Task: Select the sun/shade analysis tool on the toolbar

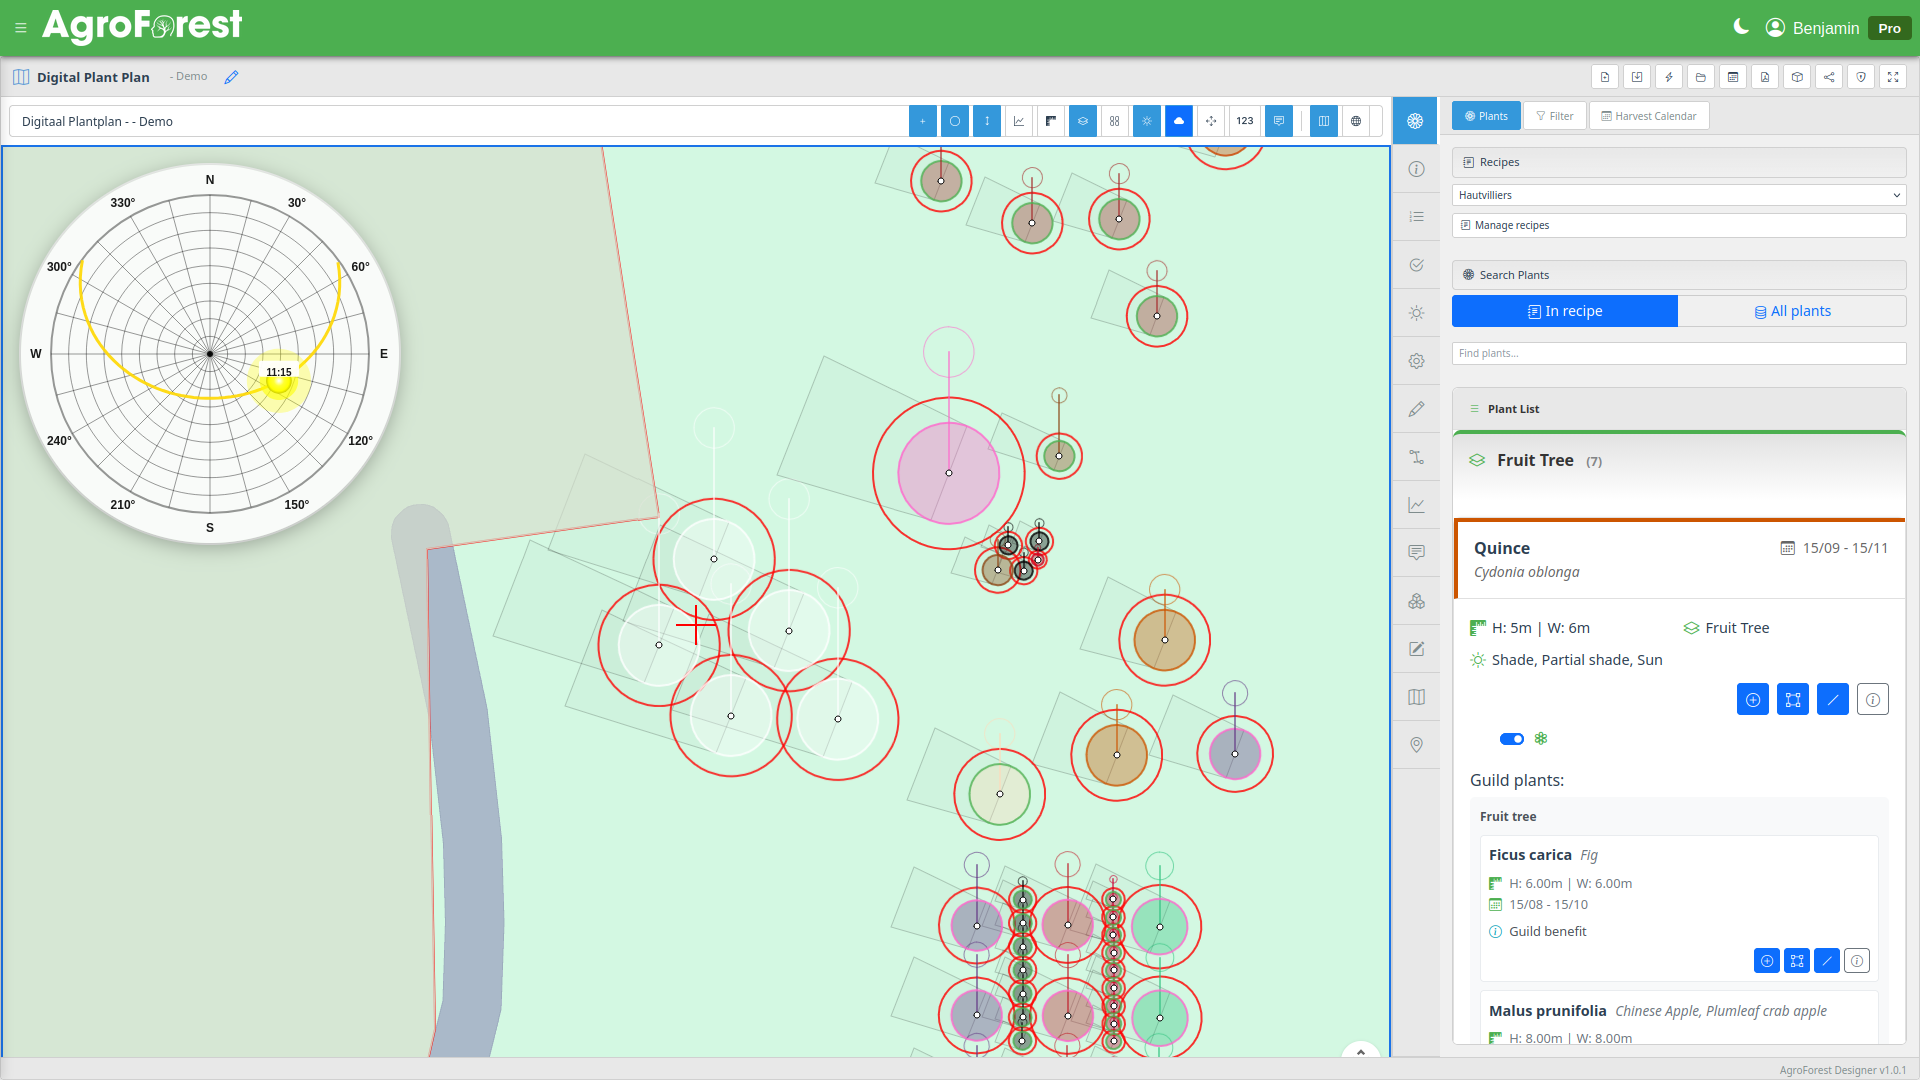Action: [1416, 312]
